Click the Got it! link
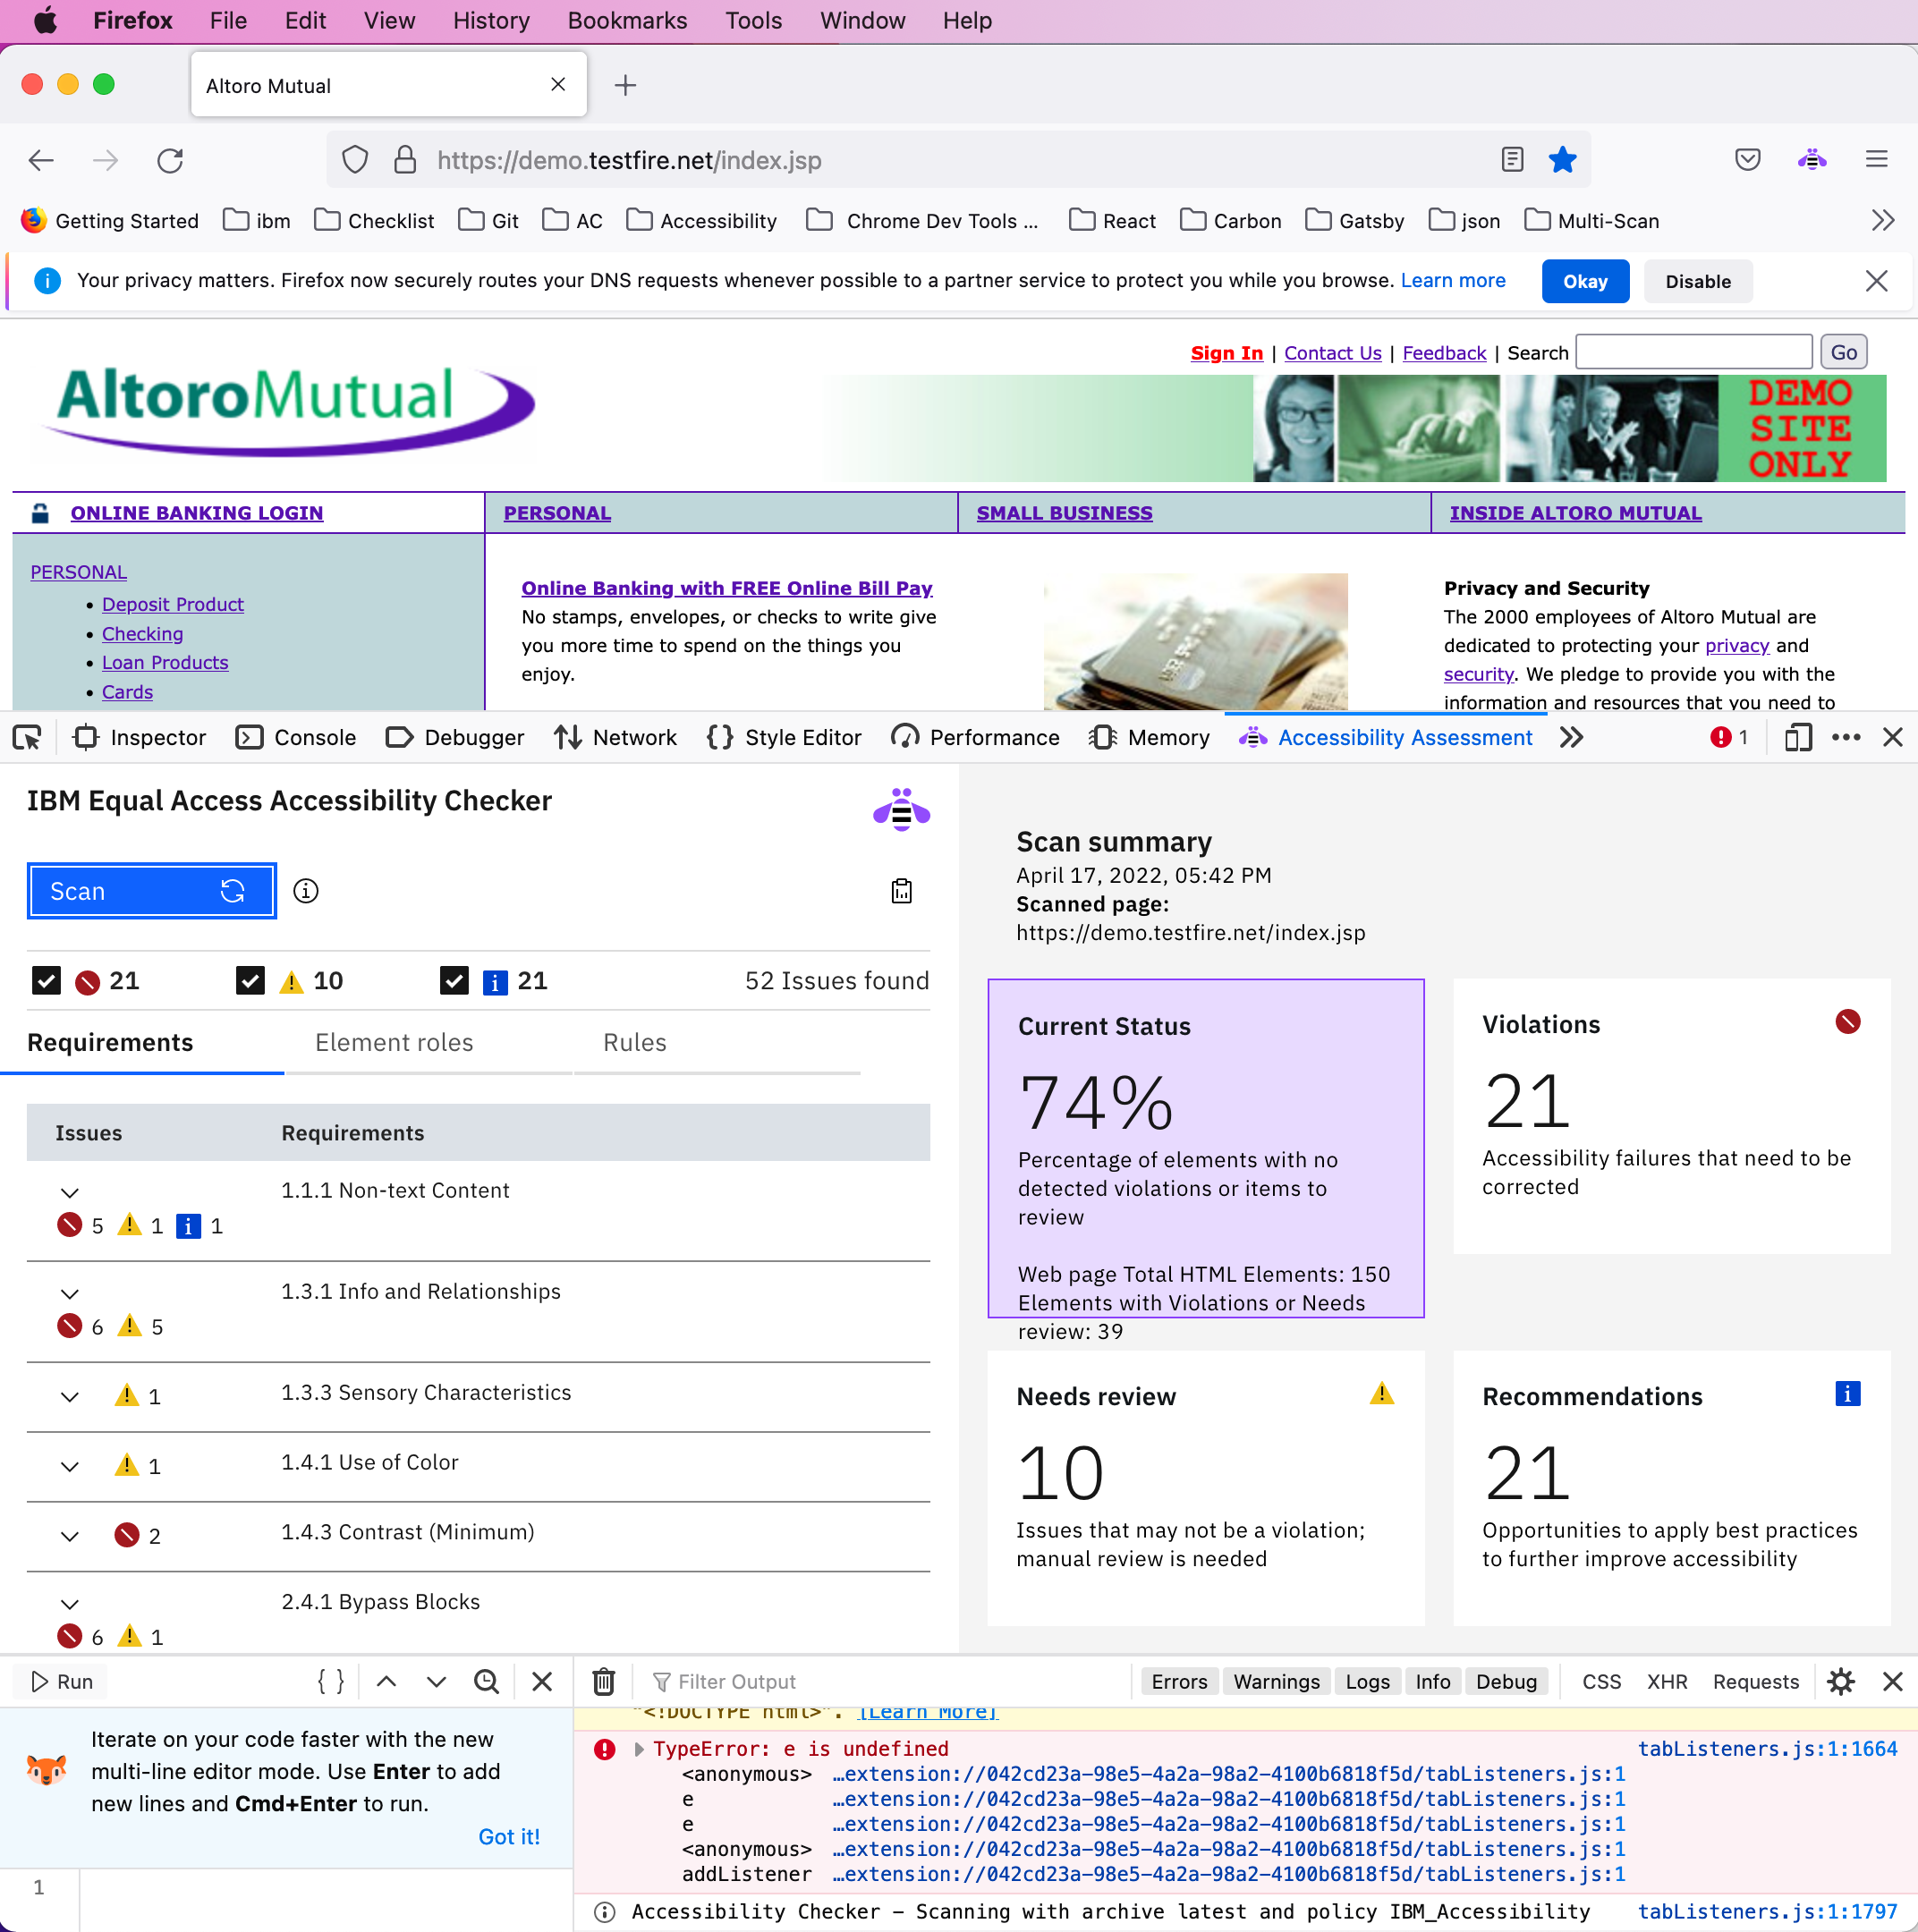The image size is (1918, 1932). [x=509, y=1837]
